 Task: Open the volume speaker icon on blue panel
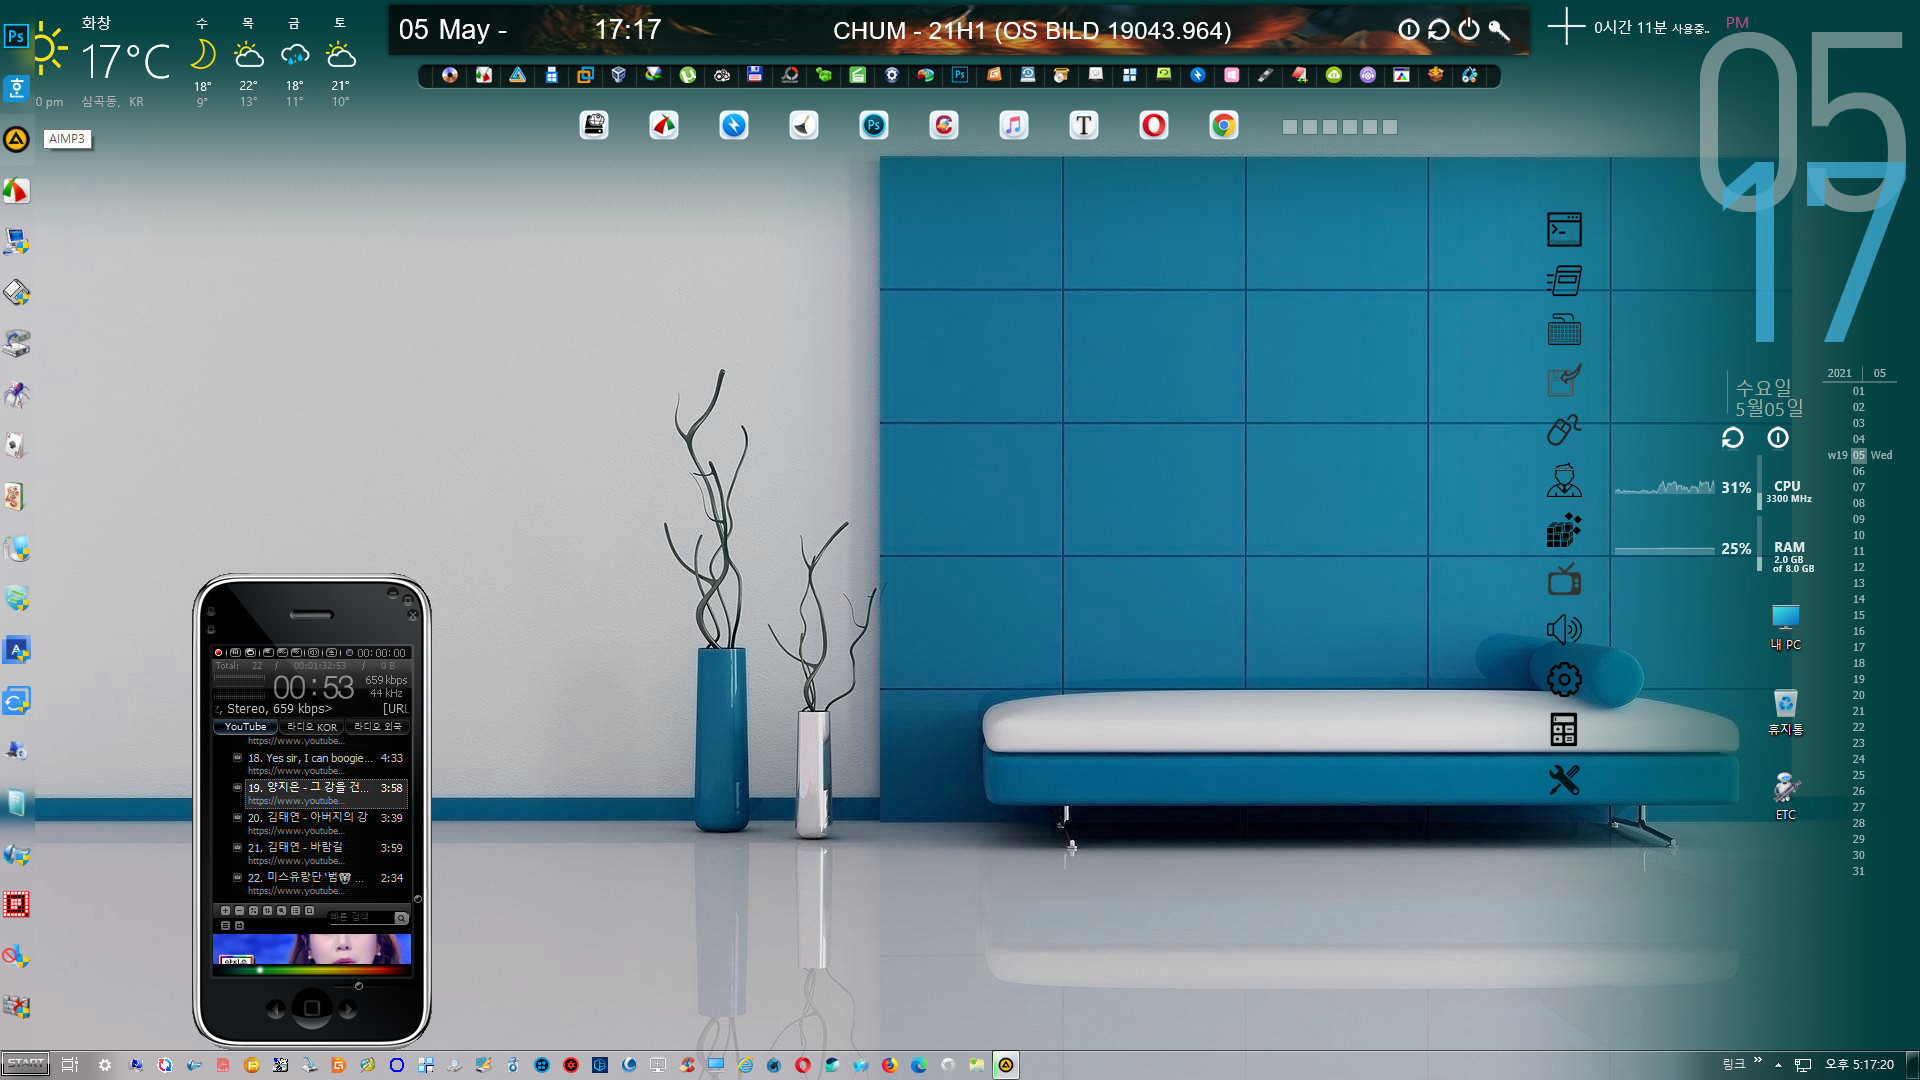click(1564, 630)
